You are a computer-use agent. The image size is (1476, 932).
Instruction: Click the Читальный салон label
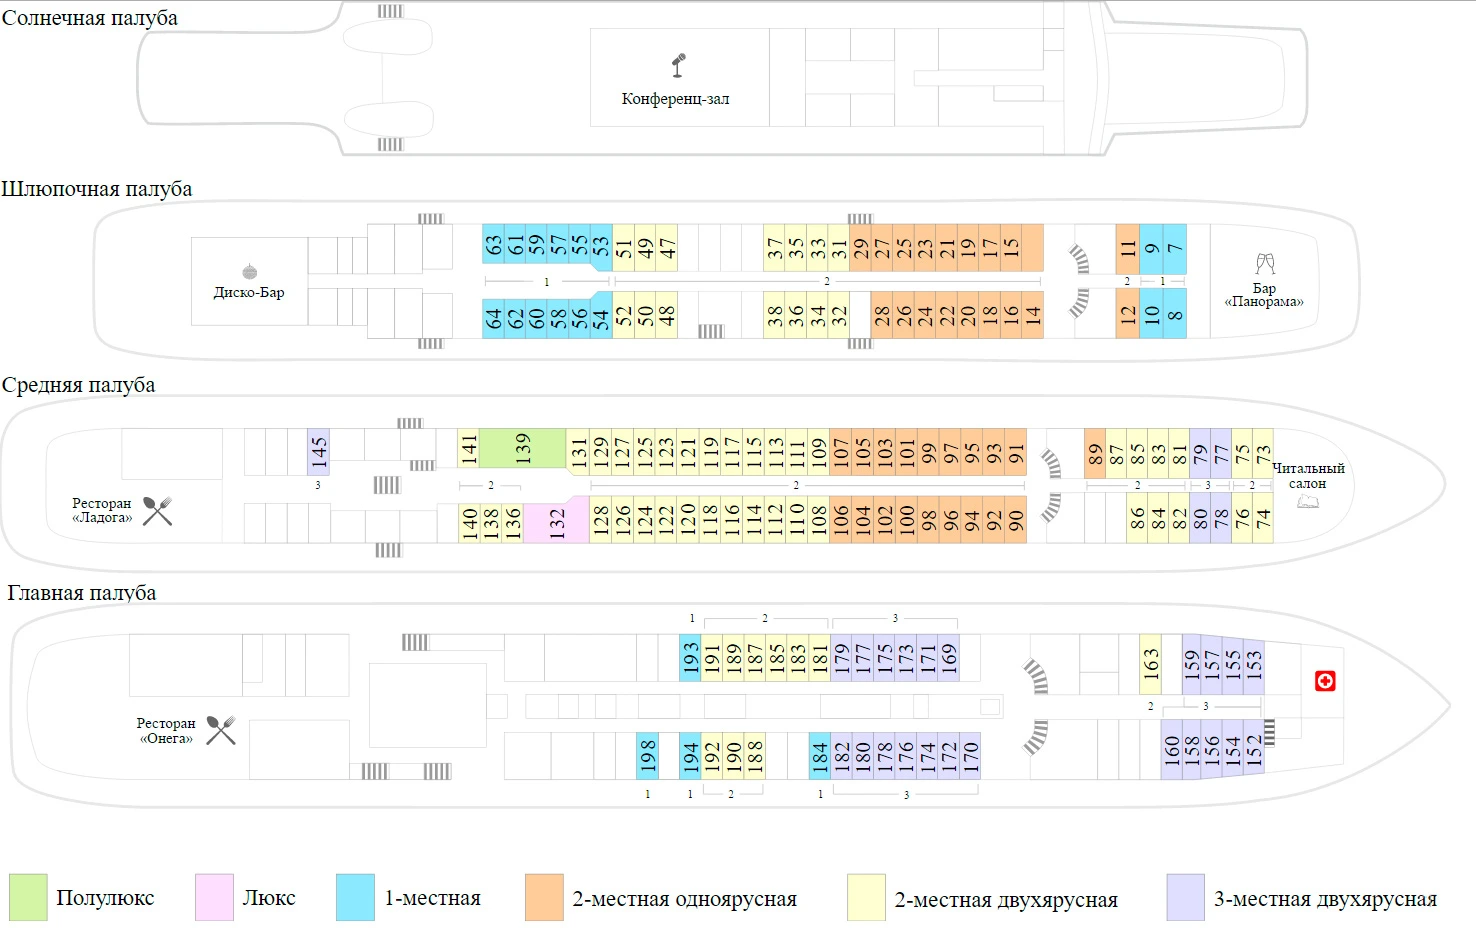click(x=1308, y=476)
